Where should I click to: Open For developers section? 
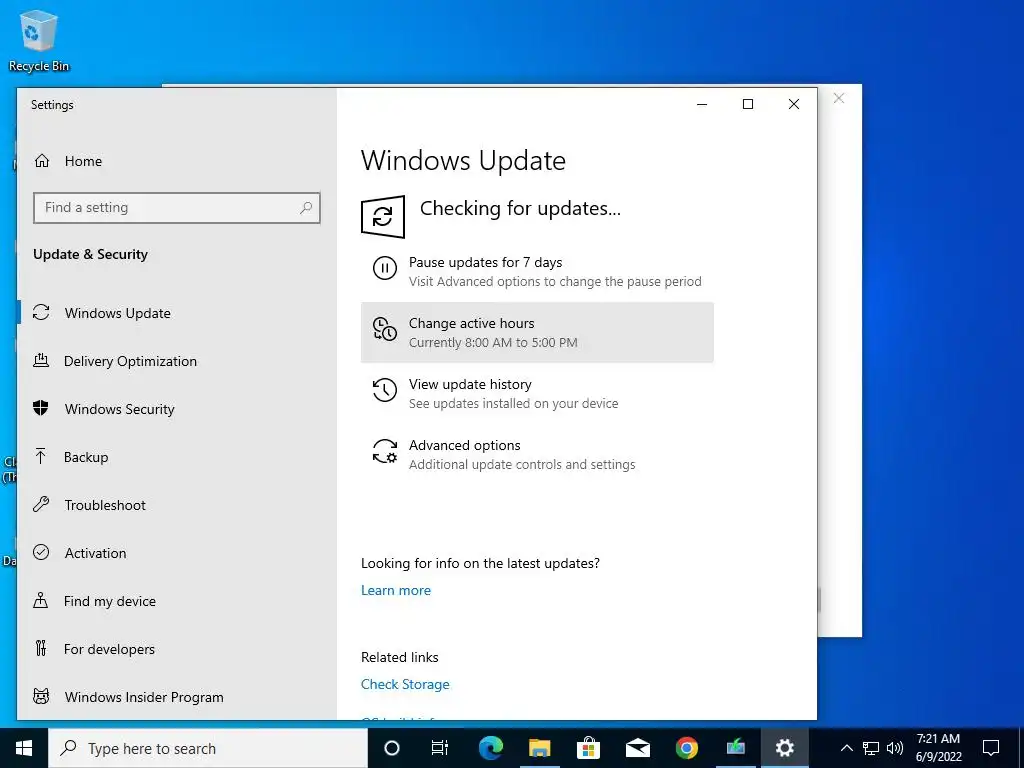176,648
